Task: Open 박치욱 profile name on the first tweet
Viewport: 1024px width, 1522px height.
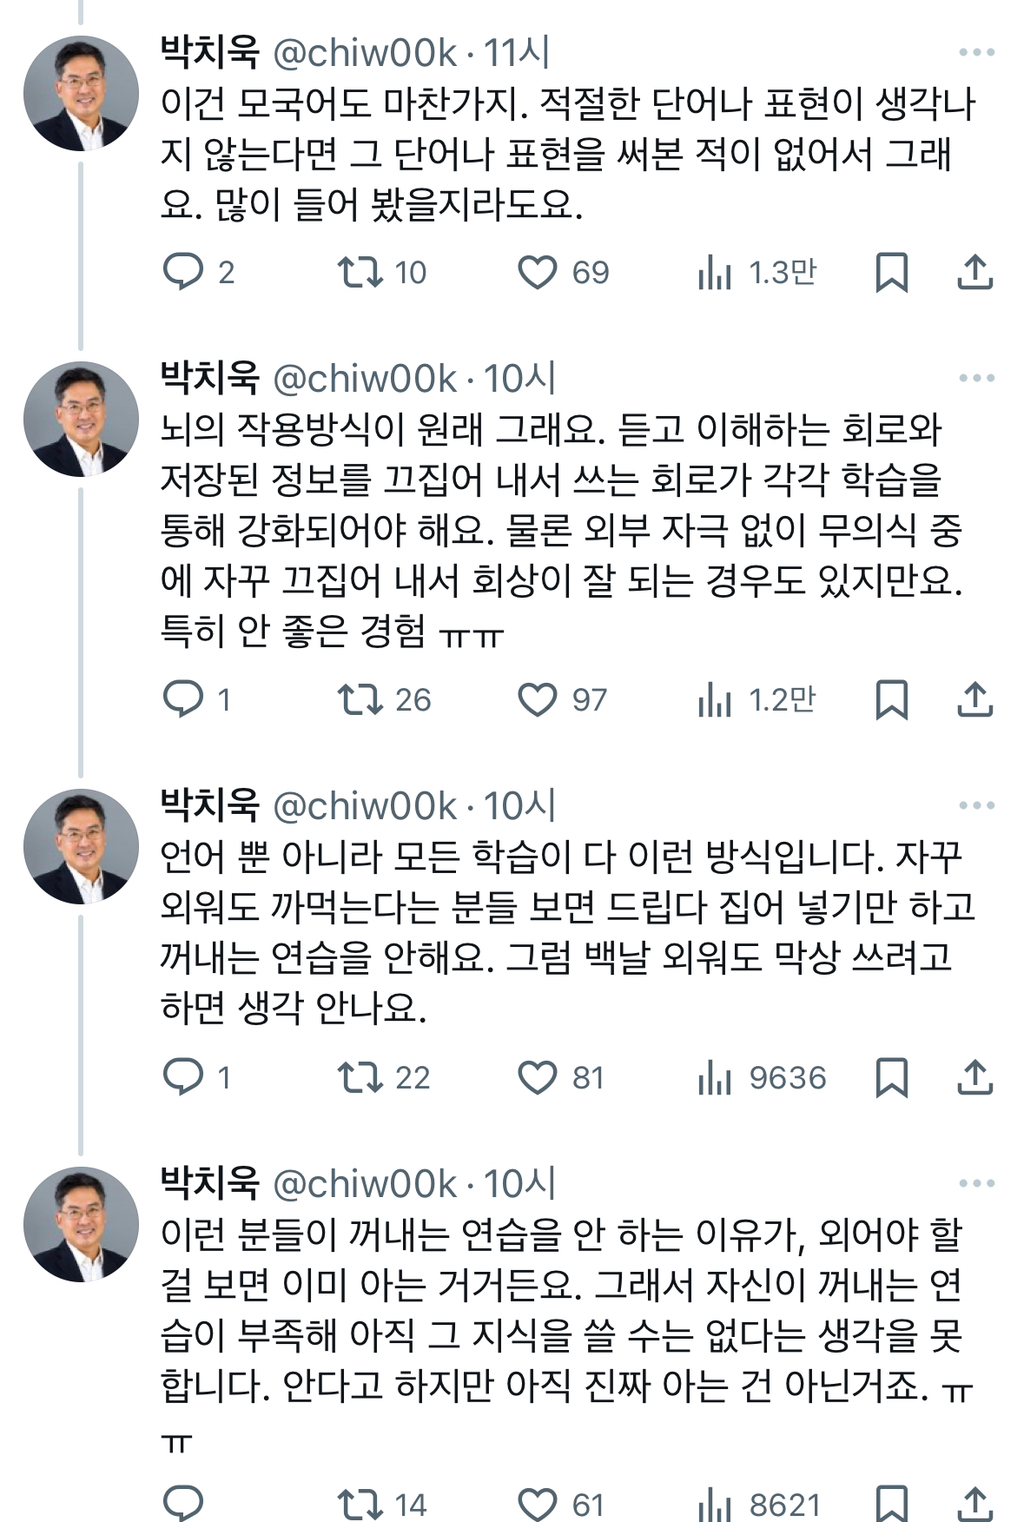Action: (x=210, y=52)
